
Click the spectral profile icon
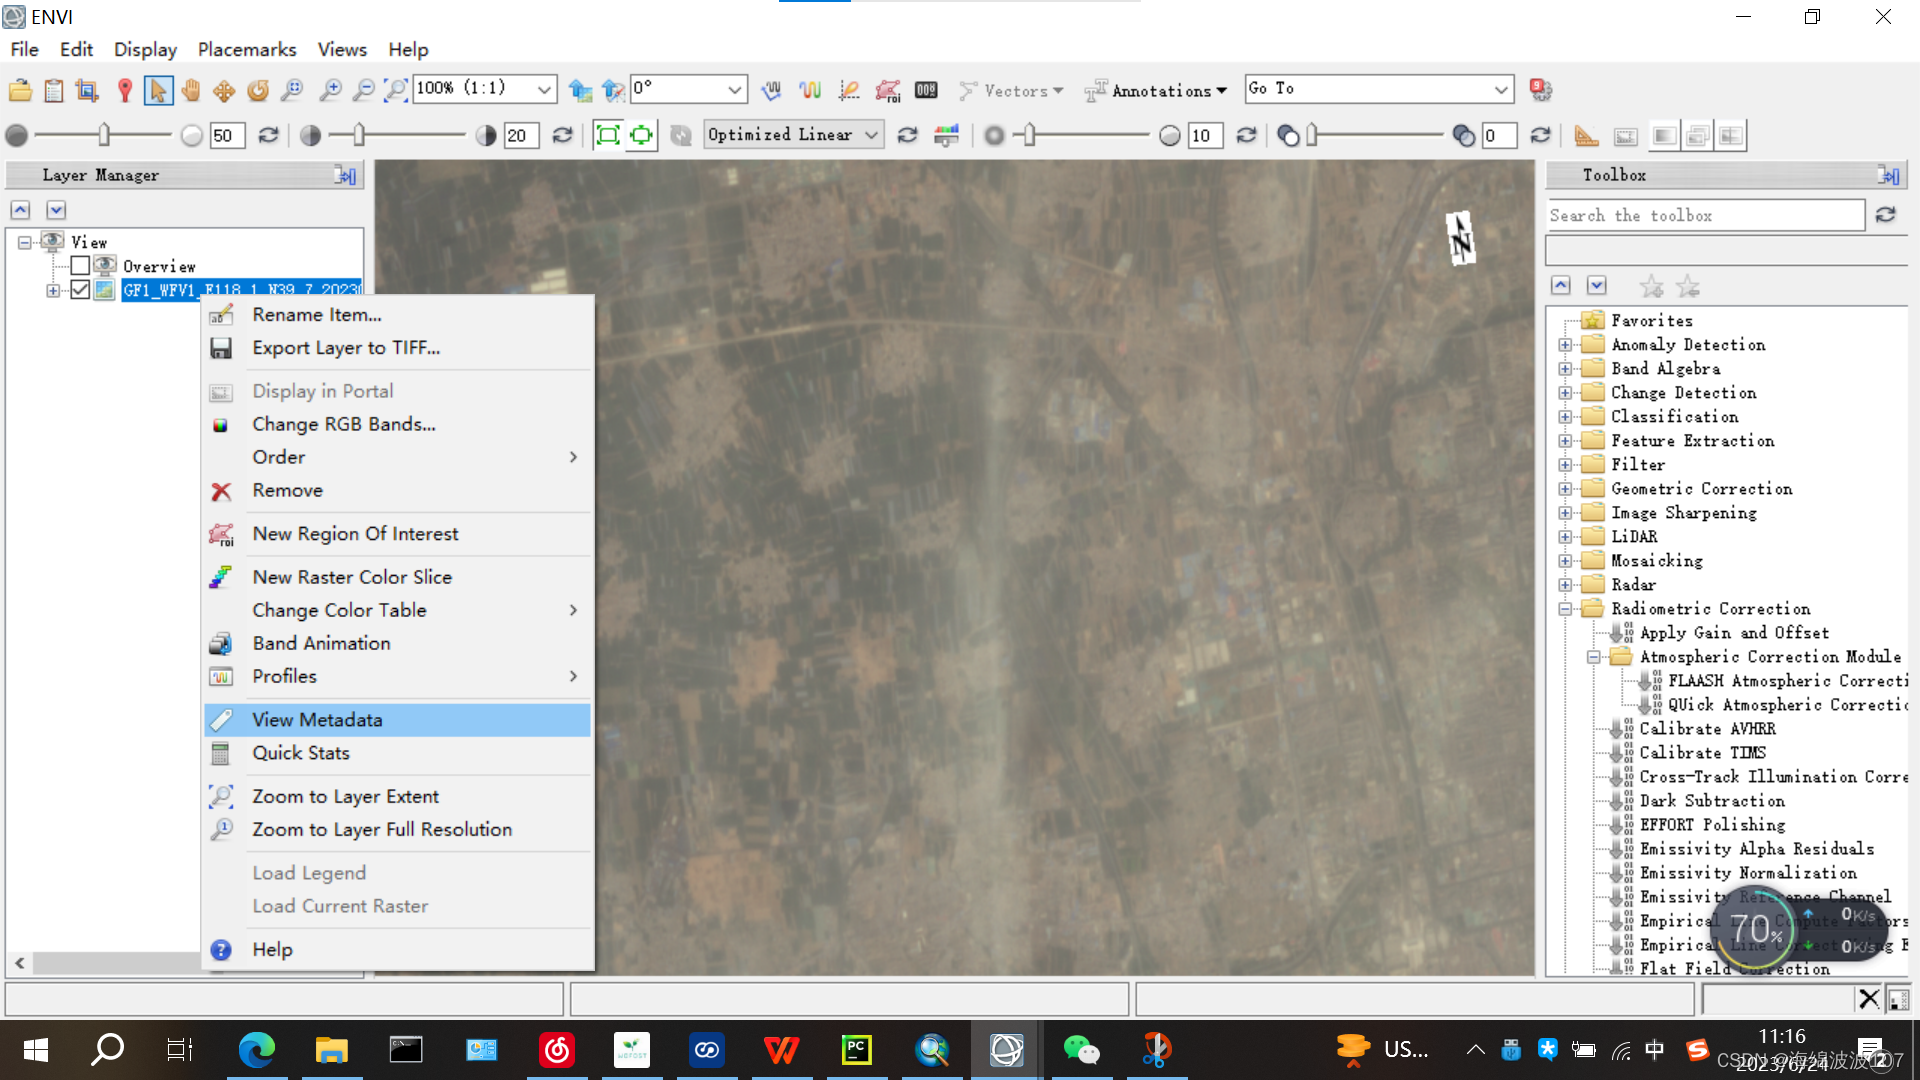[x=809, y=90]
